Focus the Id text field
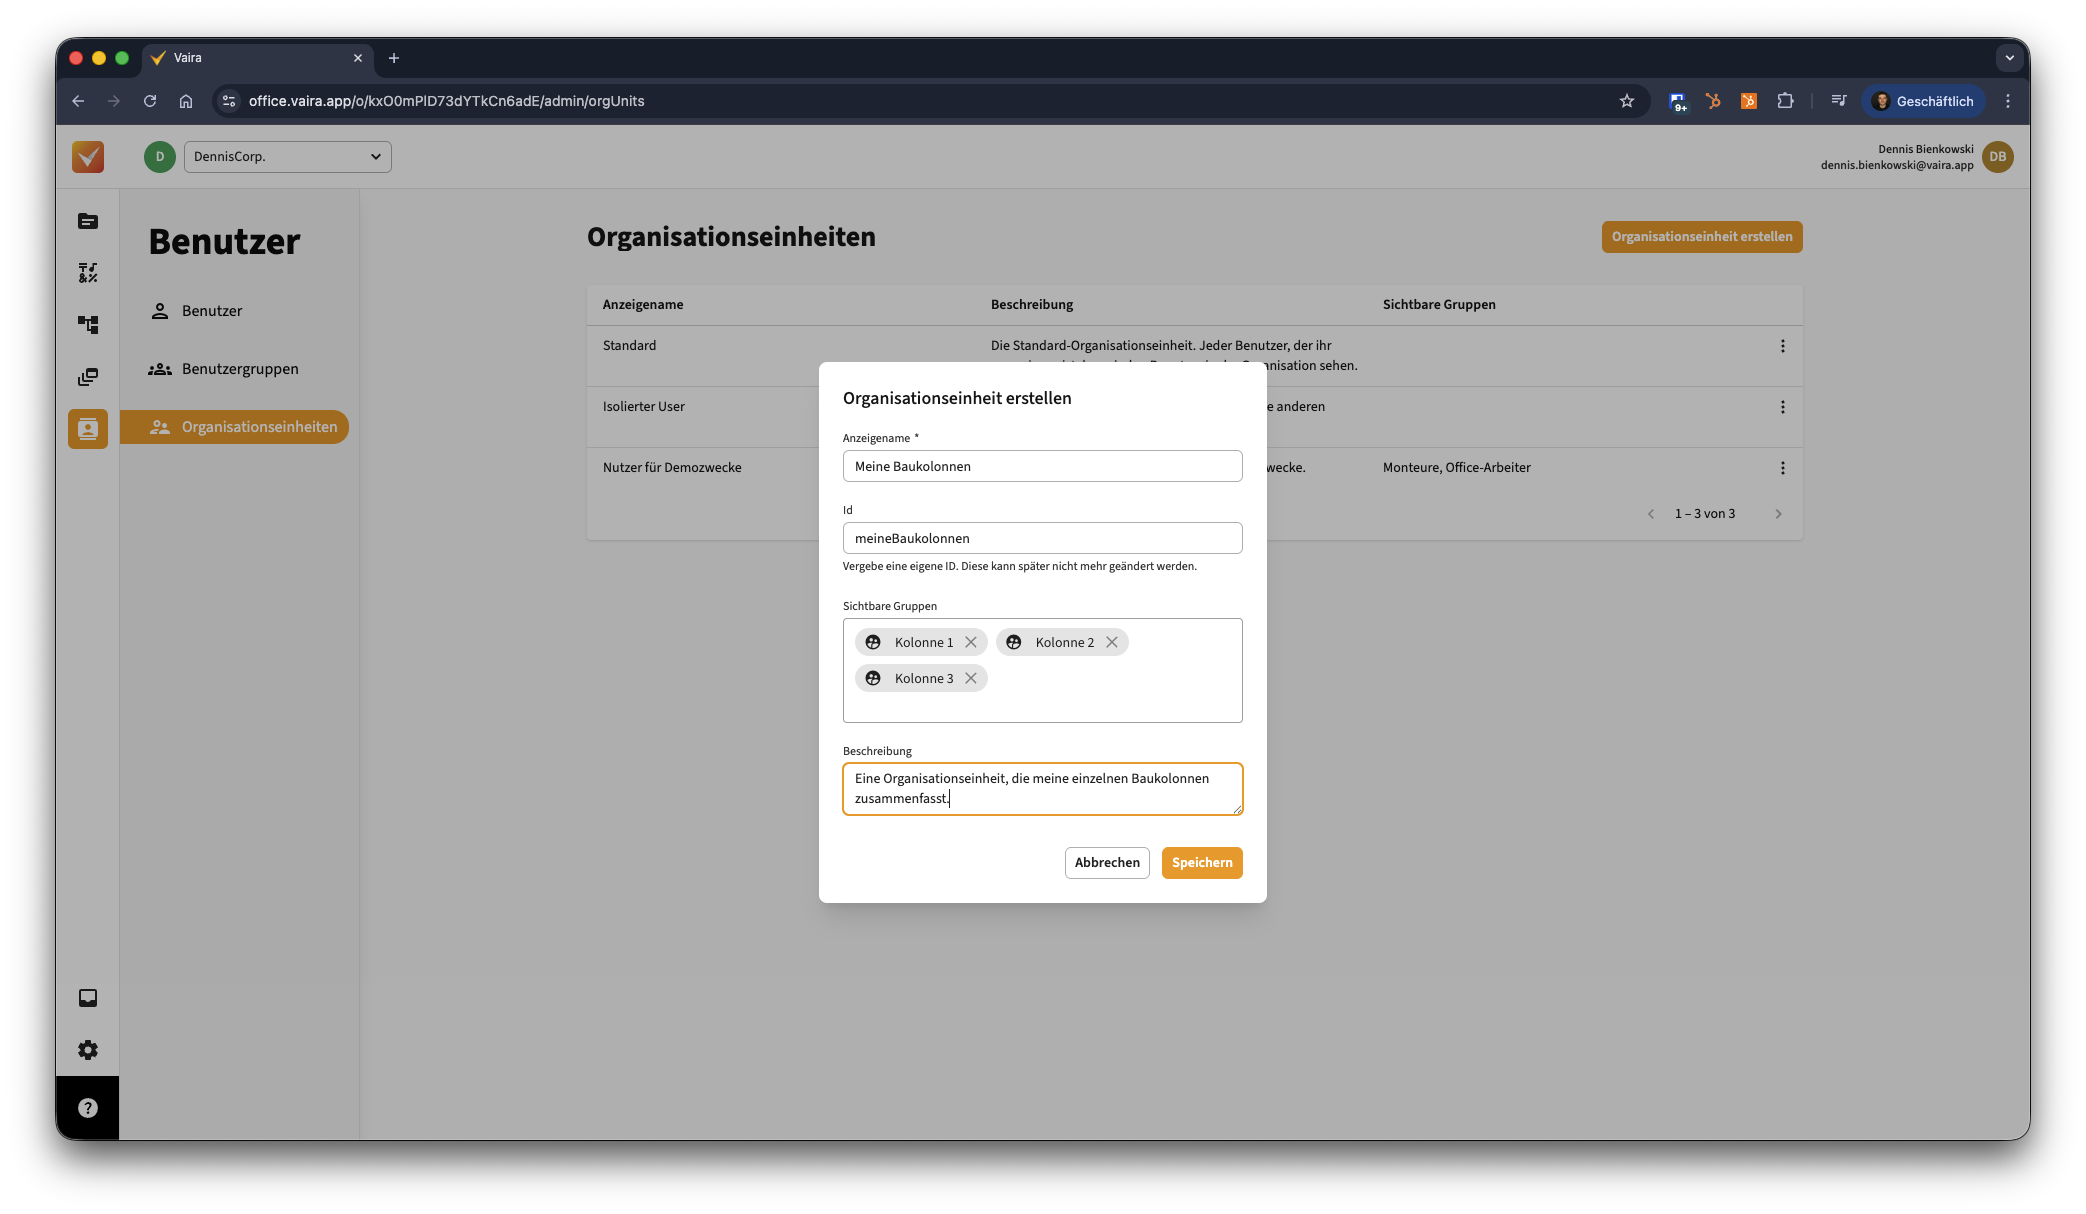This screenshot has width=2086, height=1214. (1041, 538)
